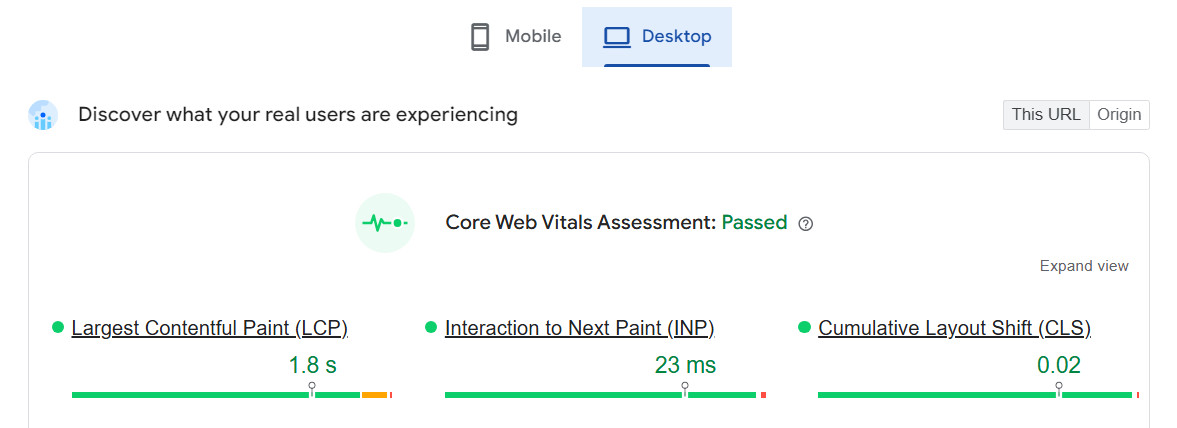Click the green dot beside LCP
Screen dimensions: 1177x428
pyautogui.click(x=58, y=327)
